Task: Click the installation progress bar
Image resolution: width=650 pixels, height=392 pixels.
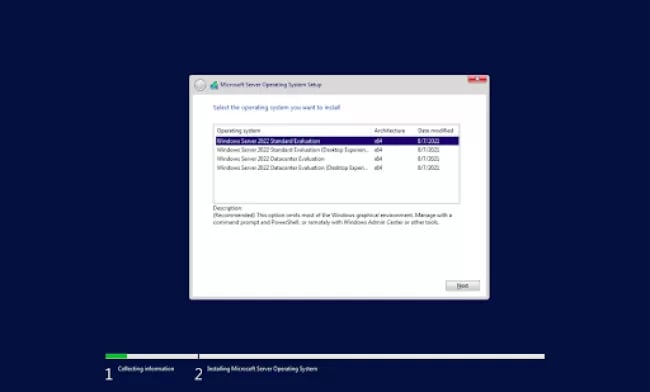Action: coord(325,356)
